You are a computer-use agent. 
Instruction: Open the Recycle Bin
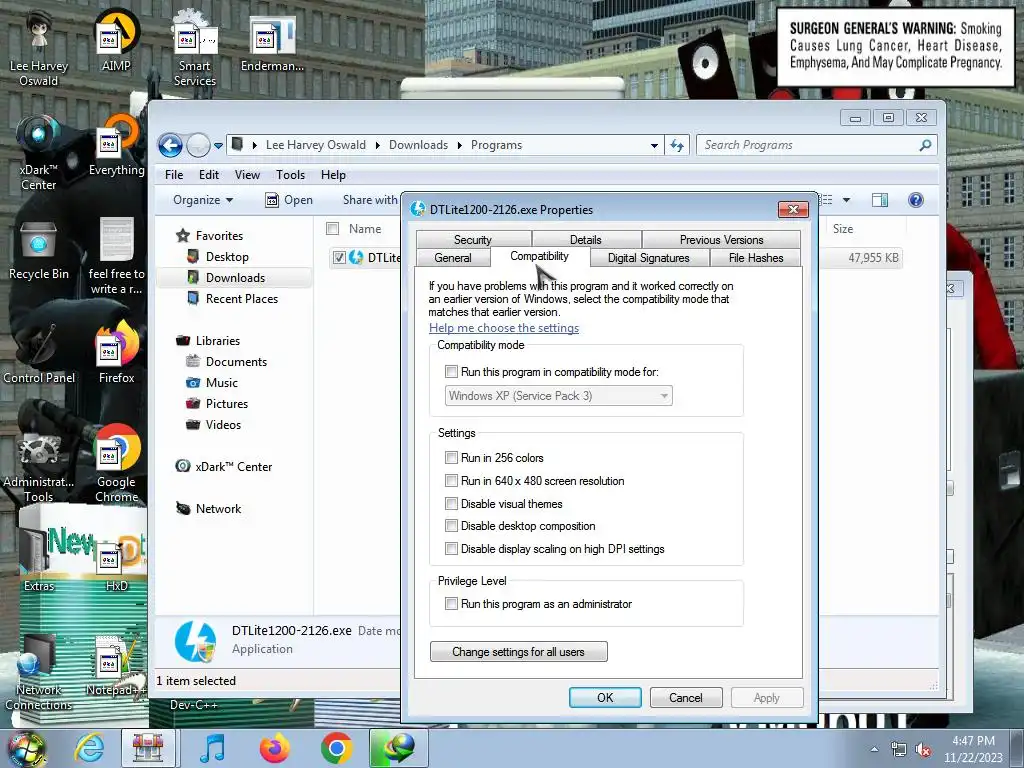click(x=39, y=249)
